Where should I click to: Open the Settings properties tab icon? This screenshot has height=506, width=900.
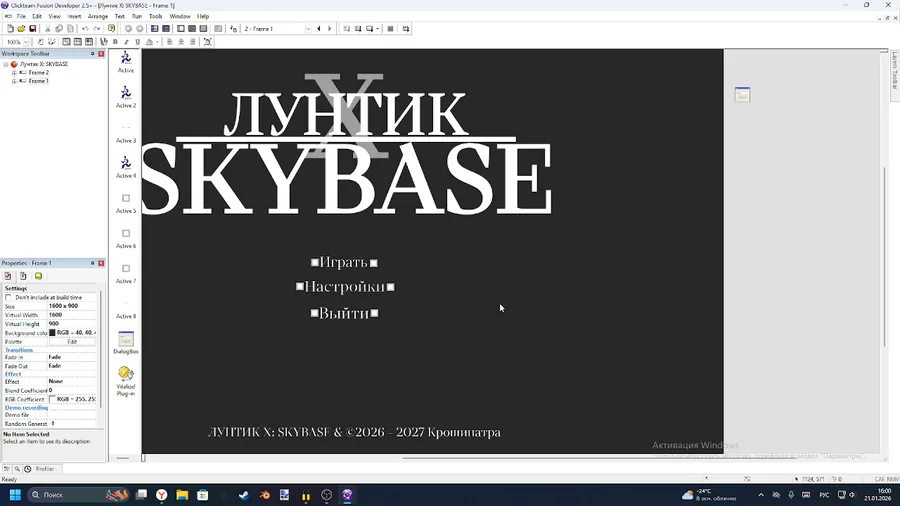coord(8,276)
